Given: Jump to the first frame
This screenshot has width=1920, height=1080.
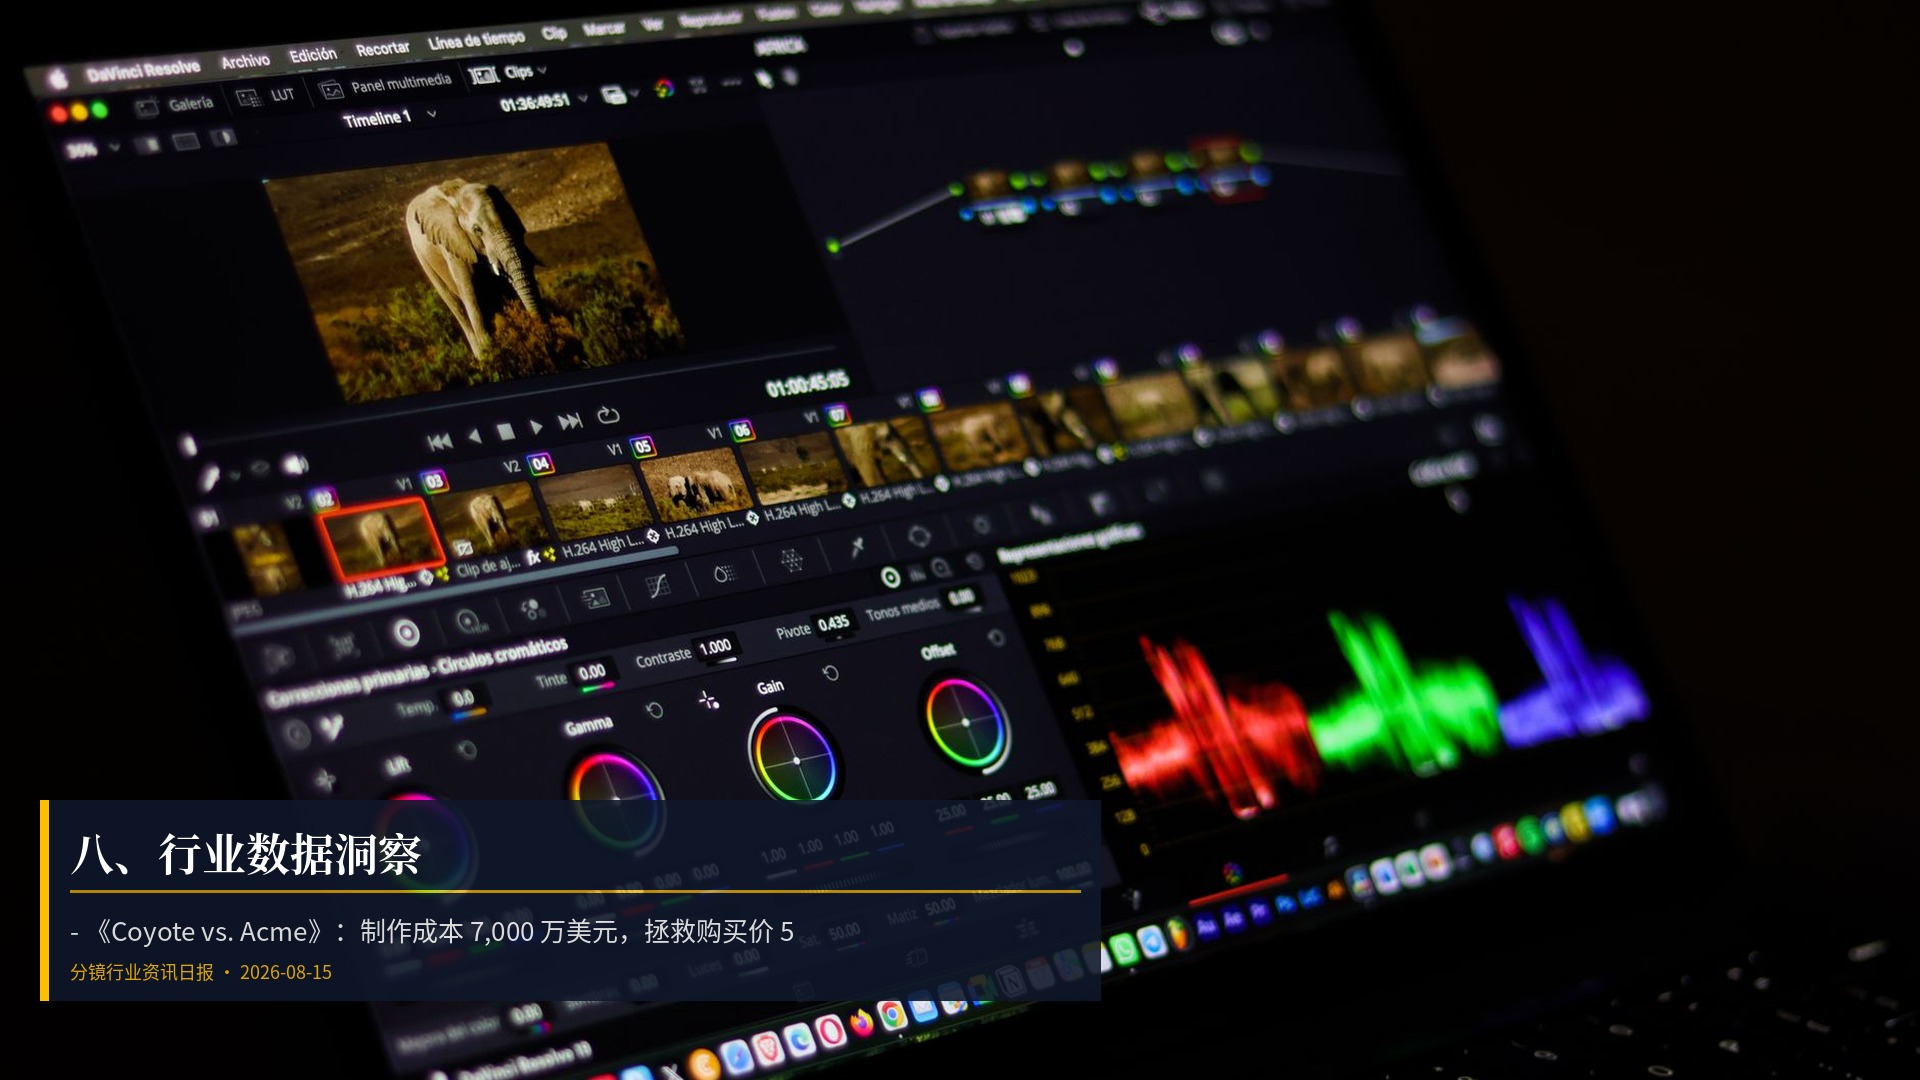Looking at the screenshot, I should 439,441.
